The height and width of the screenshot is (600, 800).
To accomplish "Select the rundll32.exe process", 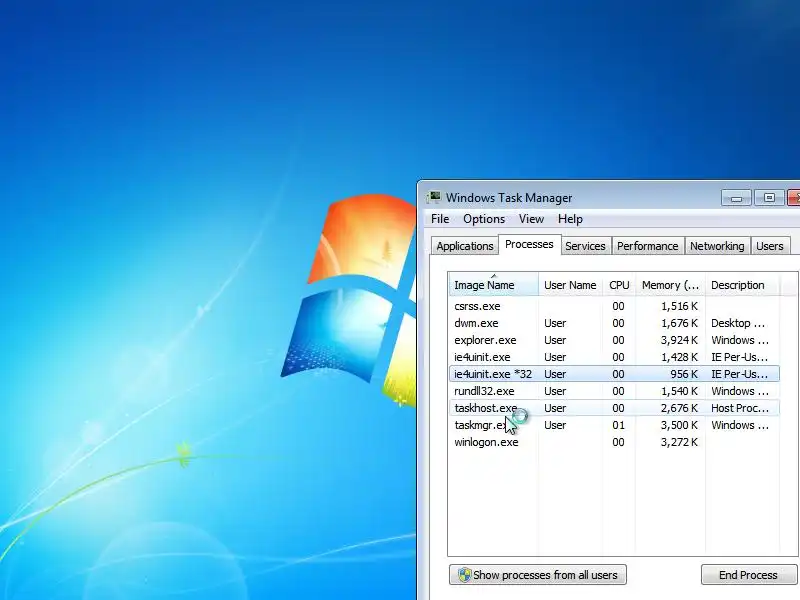I will click(x=614, y=391).
